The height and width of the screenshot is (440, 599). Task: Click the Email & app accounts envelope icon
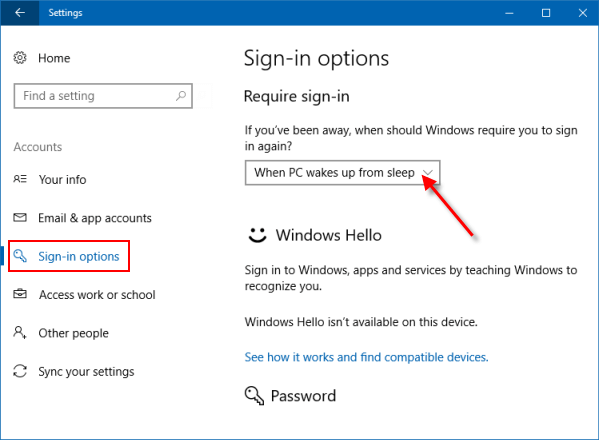20,217
